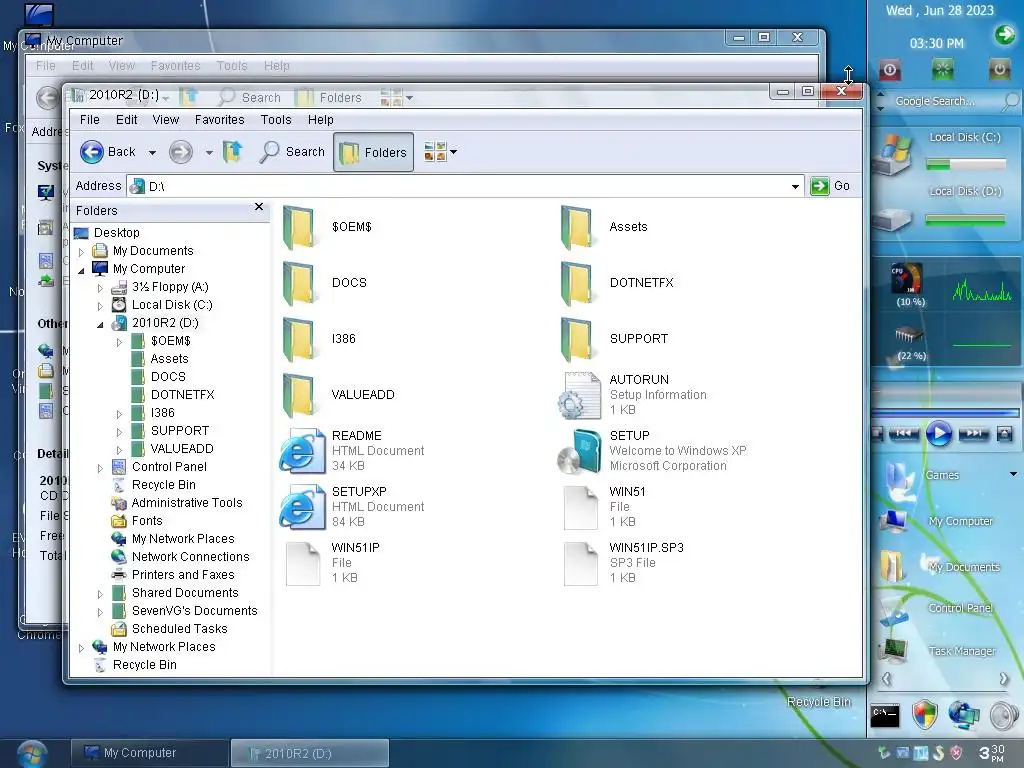Collapse My Computer in folder tree
The height and width of the screenshot is (768, 1024).
point(81,270)
